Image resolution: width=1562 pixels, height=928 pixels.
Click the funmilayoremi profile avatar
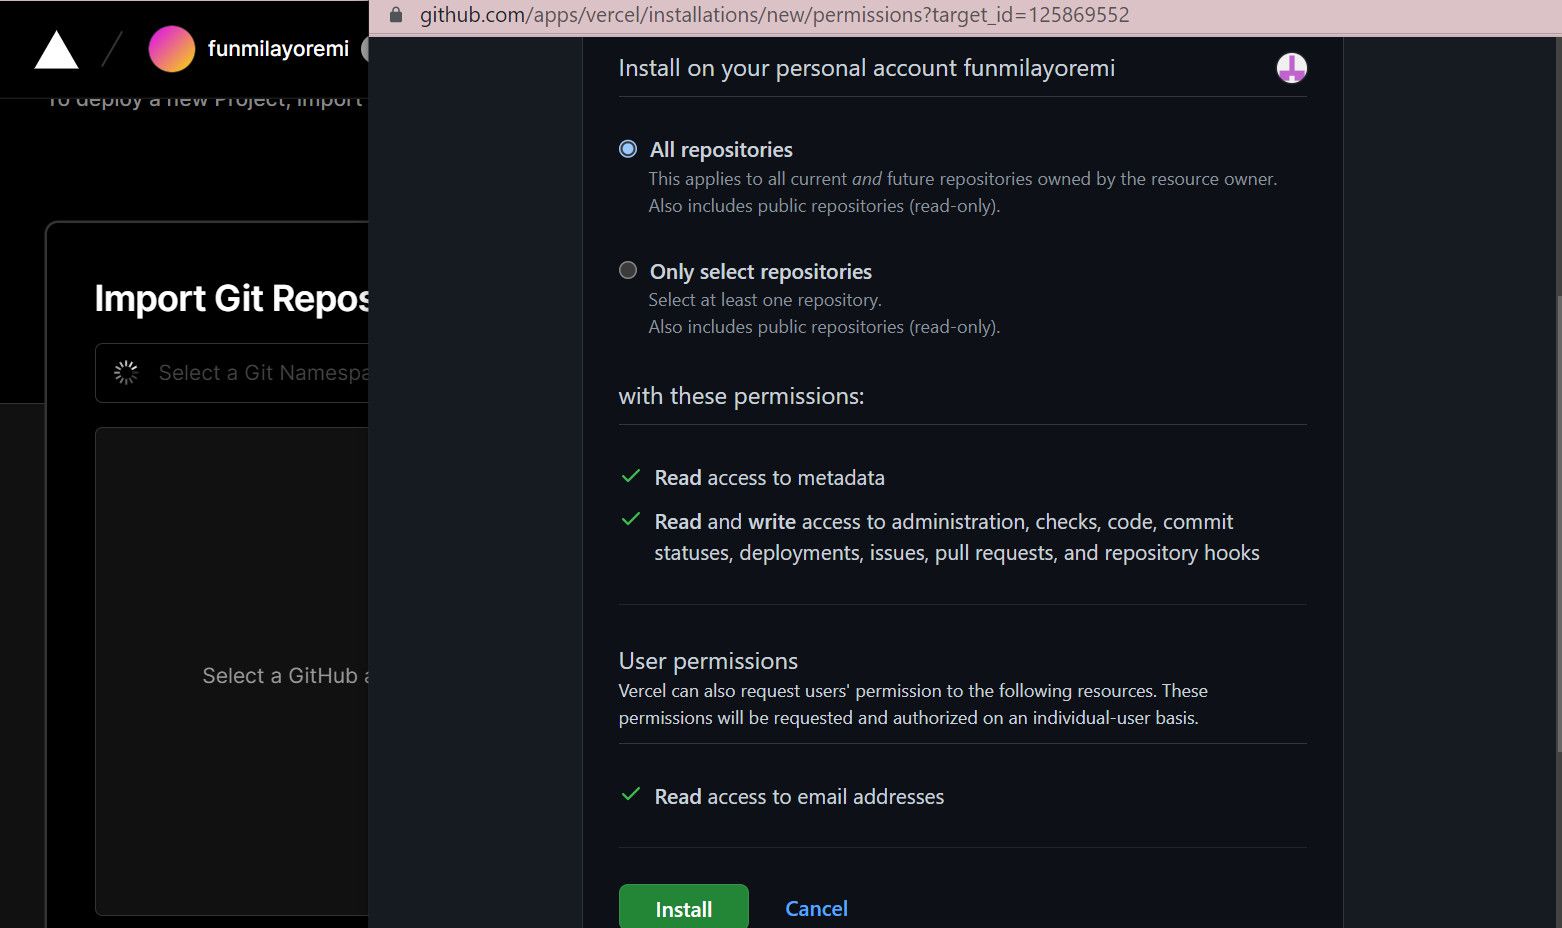pyautogui.click(x=172, y=48)
